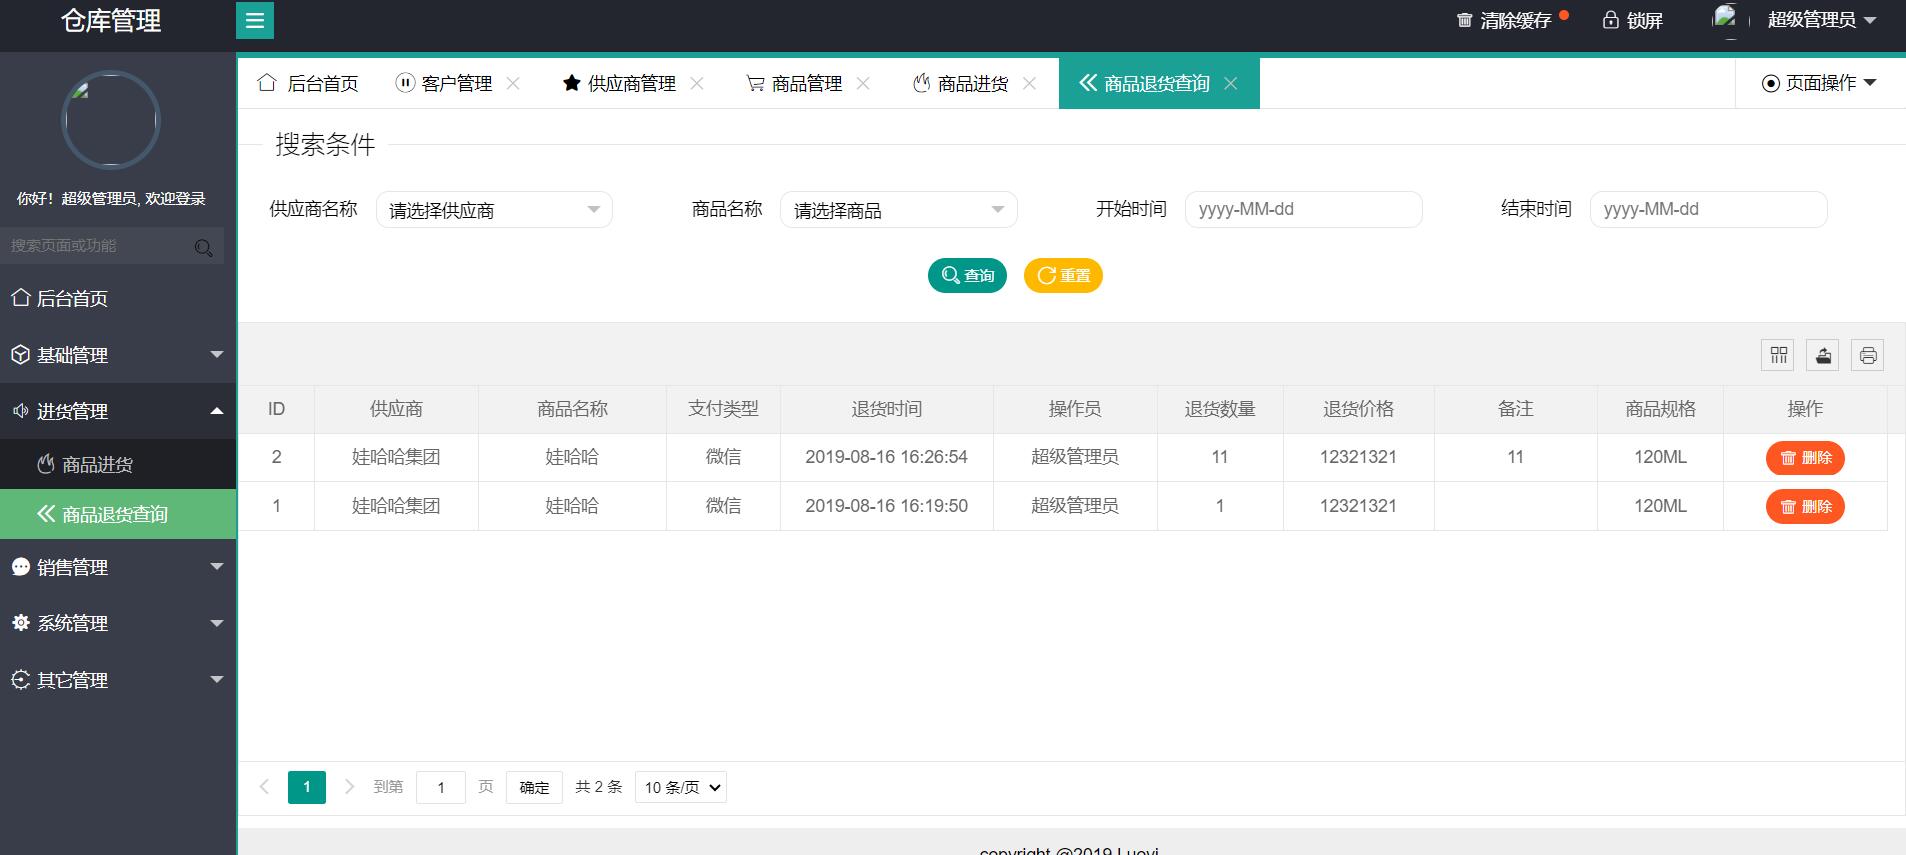Expand the 系统管理 sidebar menu

click(x=118, y=623)
